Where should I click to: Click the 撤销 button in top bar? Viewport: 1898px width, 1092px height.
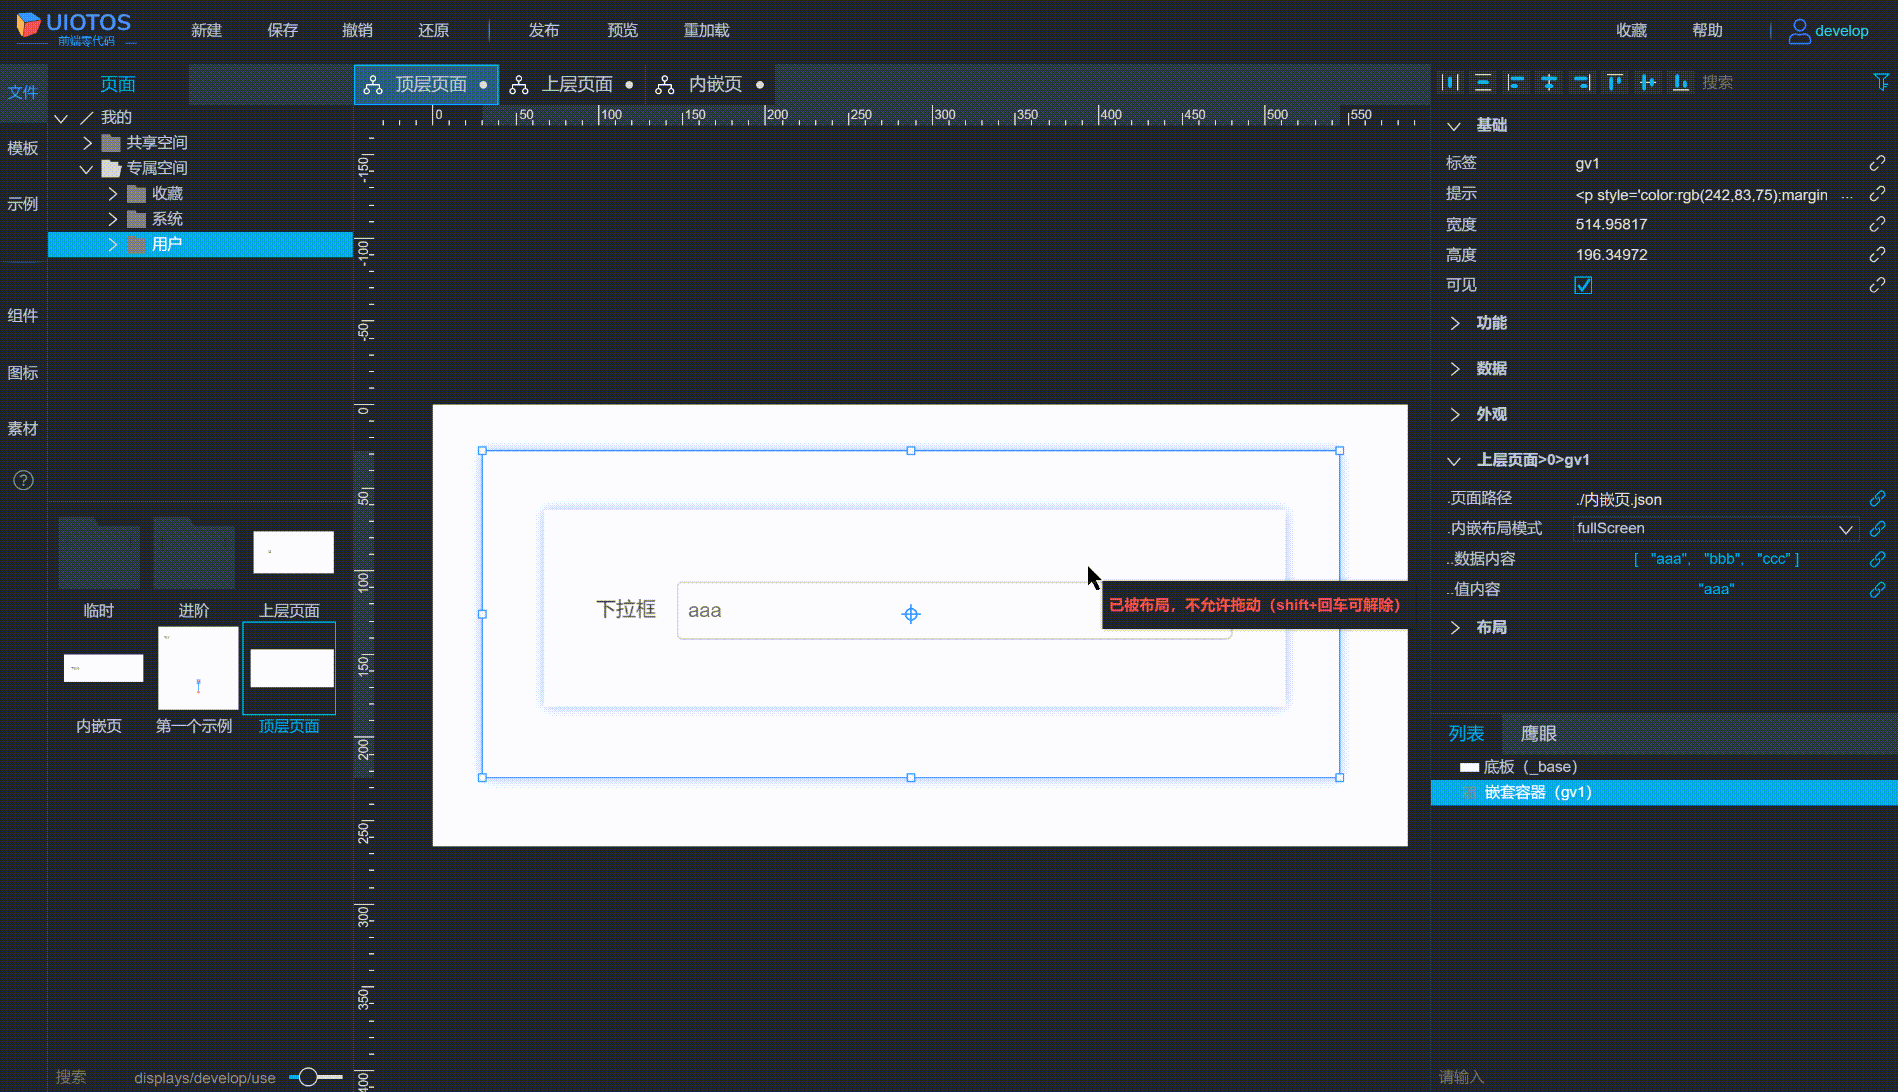coord(358,30)
